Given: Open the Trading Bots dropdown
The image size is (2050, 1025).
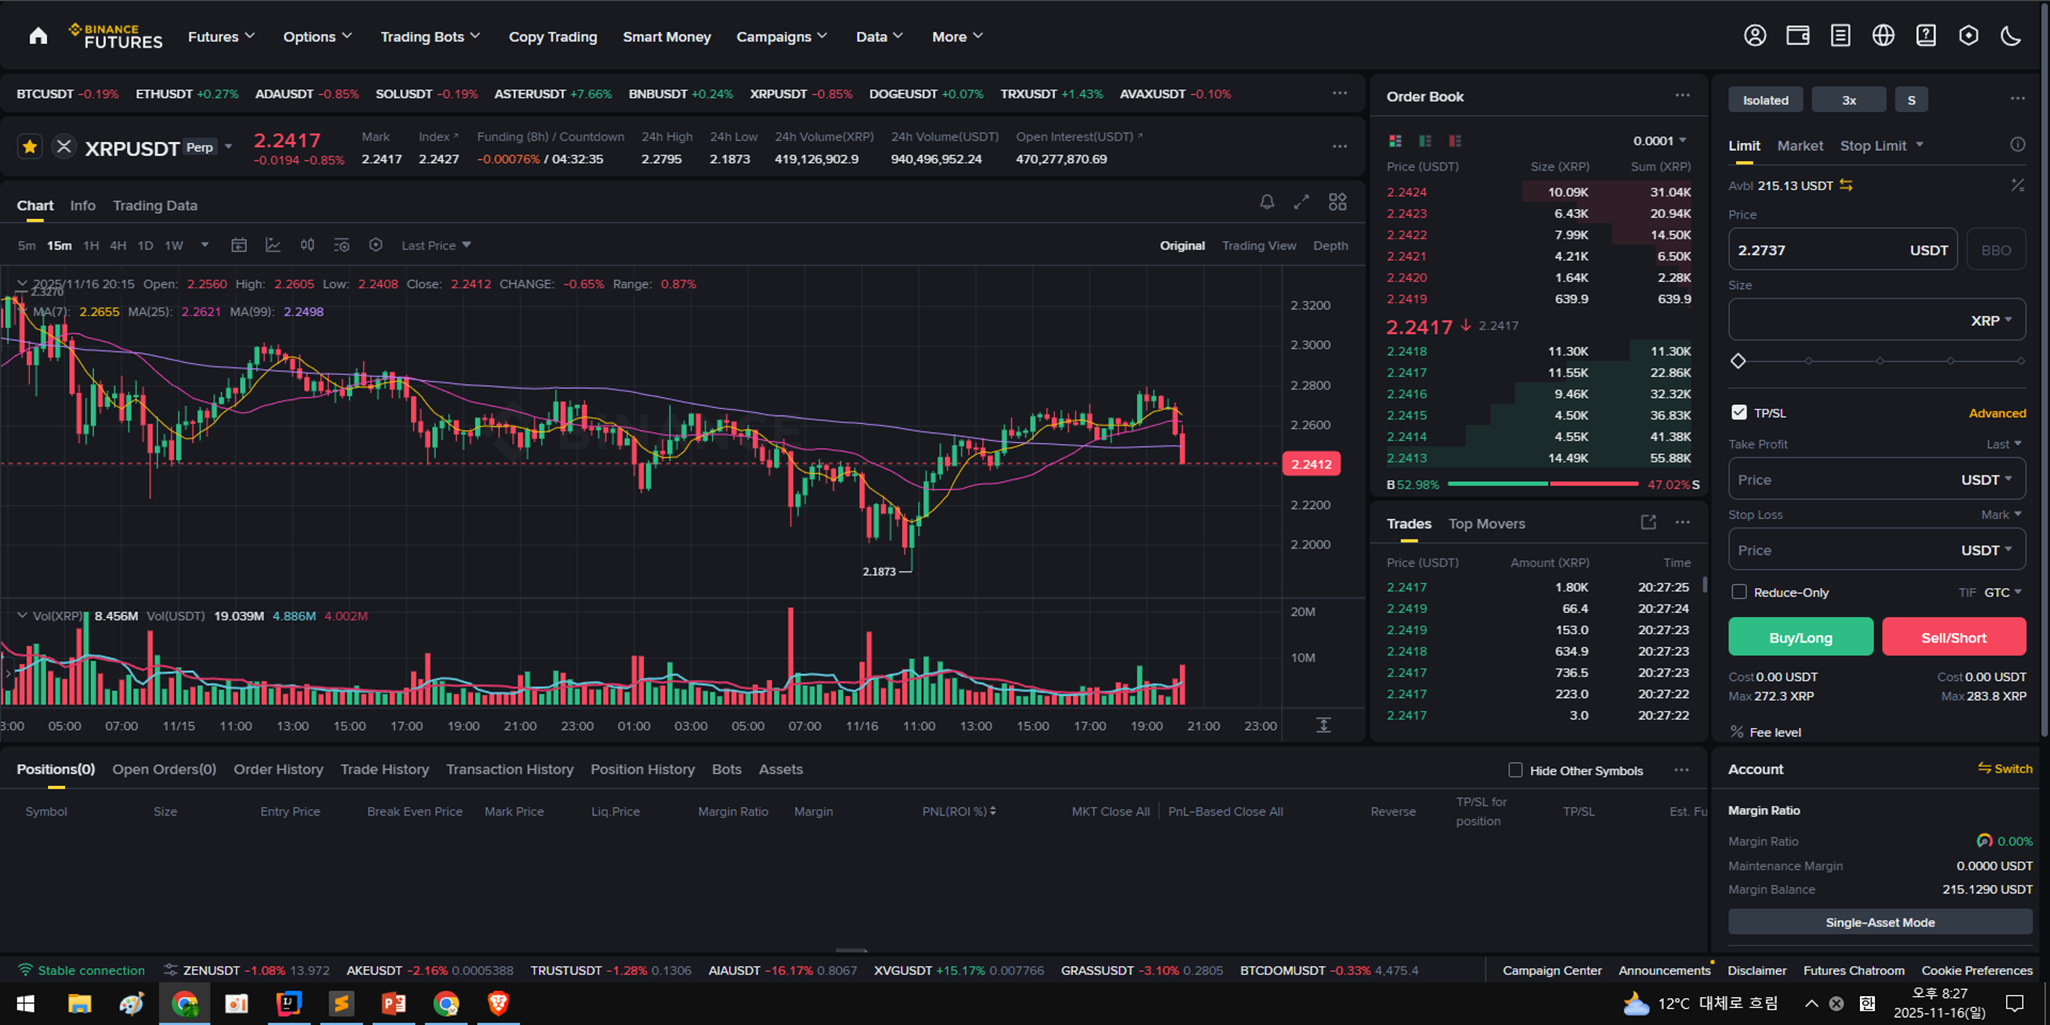Looking at the screenshot, I should (x=430, y=36).
